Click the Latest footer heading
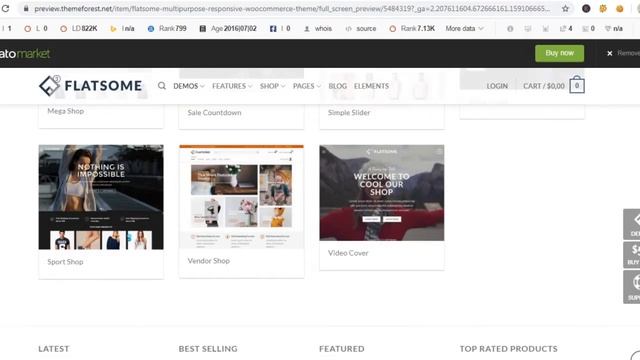This screenshot has width=640, height=360. click(54, 349)
